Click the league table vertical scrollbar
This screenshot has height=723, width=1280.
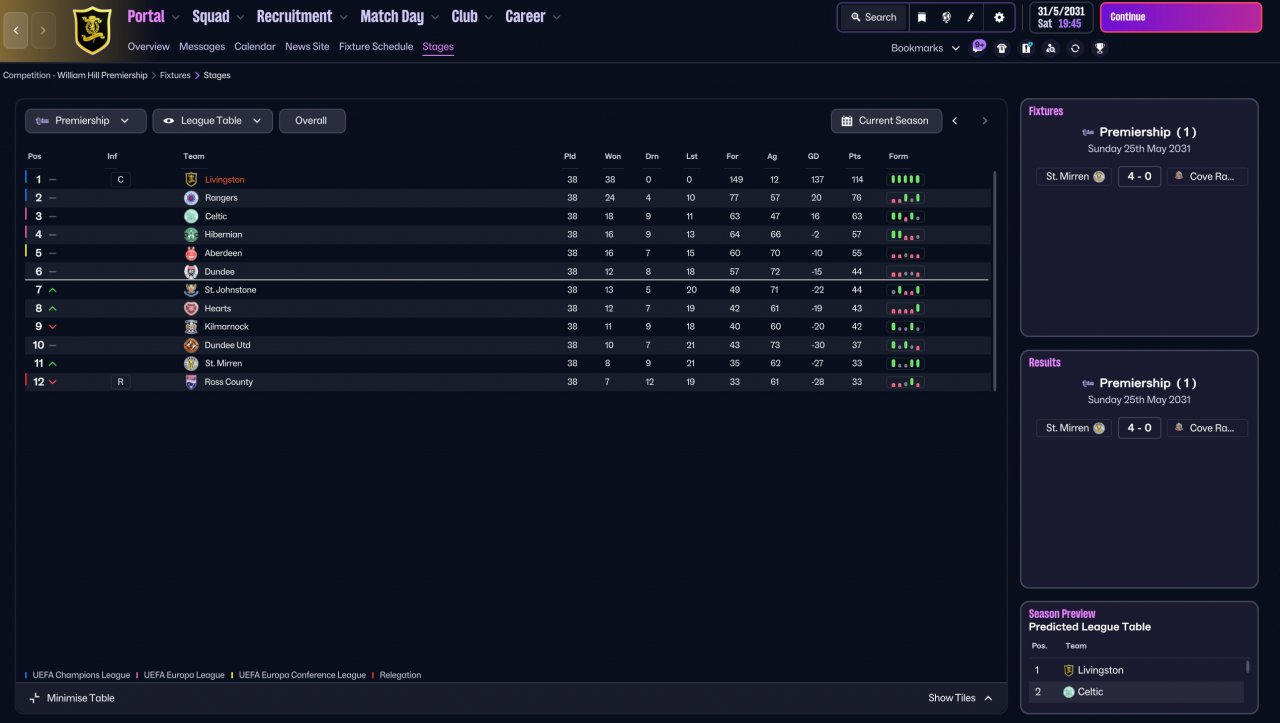pos(994,281)
